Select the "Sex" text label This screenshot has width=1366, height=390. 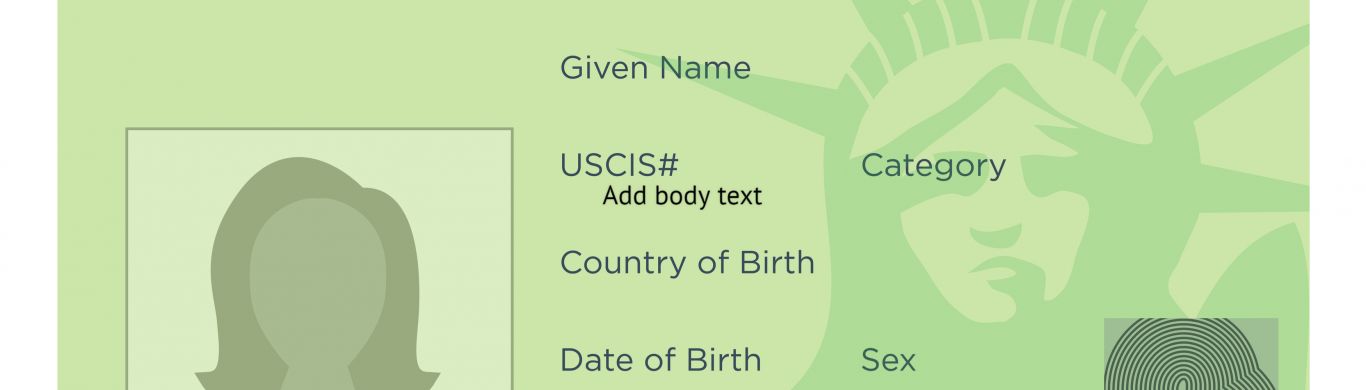[888, 360]
